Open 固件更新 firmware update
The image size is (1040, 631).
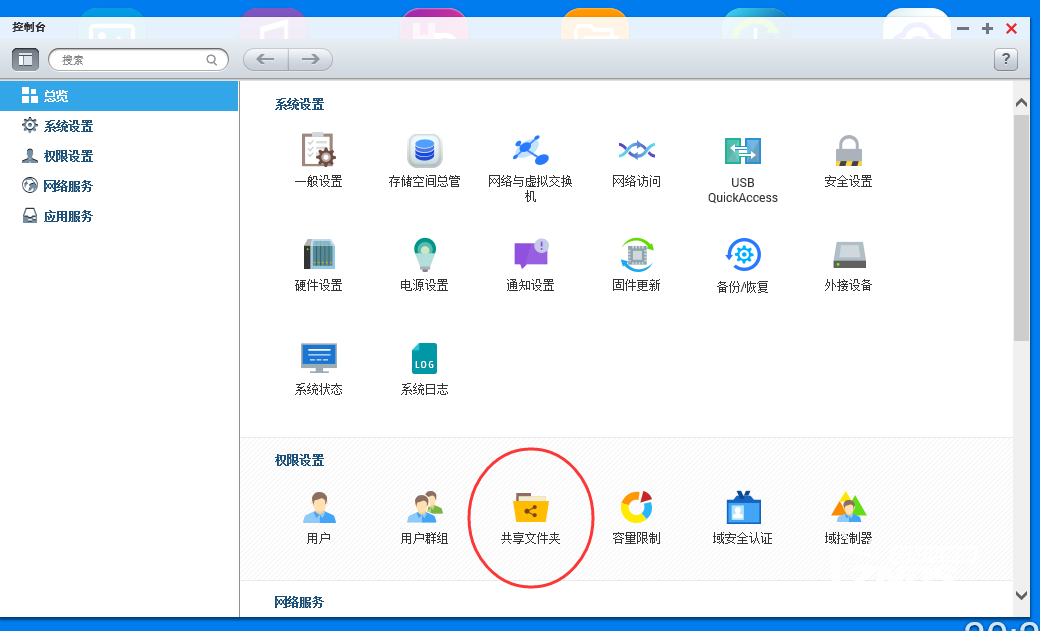pos(637,254)
